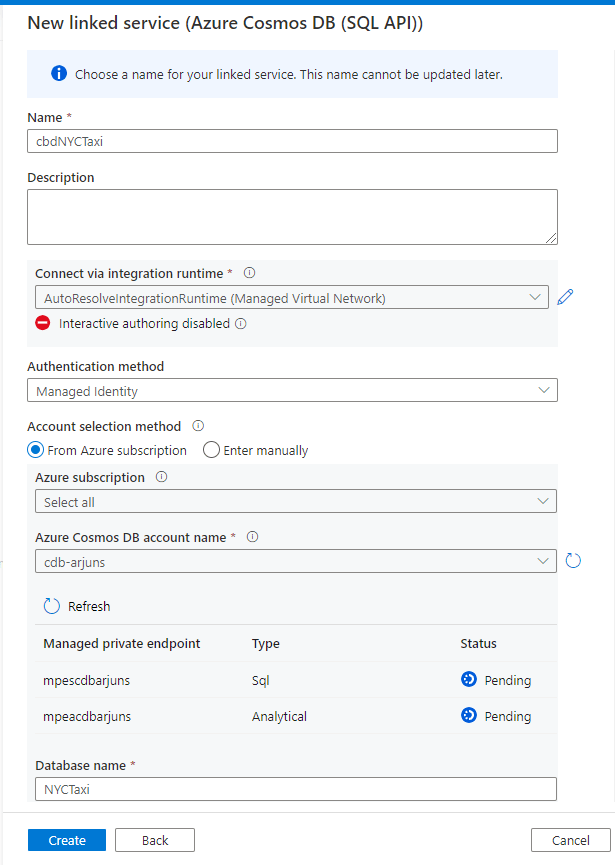Open the integration runtime dropdown
The image size is (615, 865).
click(292, 297)
